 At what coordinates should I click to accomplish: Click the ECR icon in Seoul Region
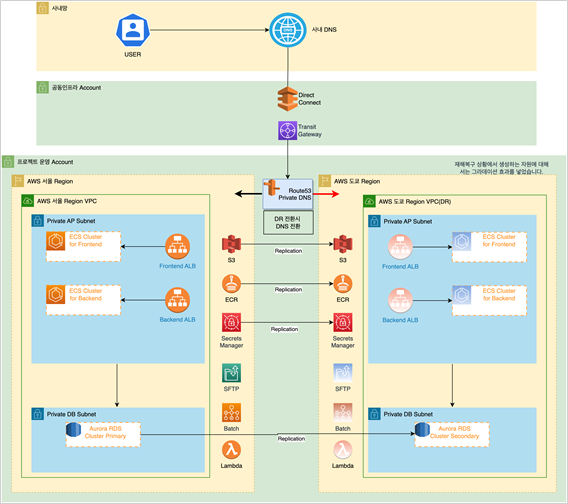coord(231,284)
